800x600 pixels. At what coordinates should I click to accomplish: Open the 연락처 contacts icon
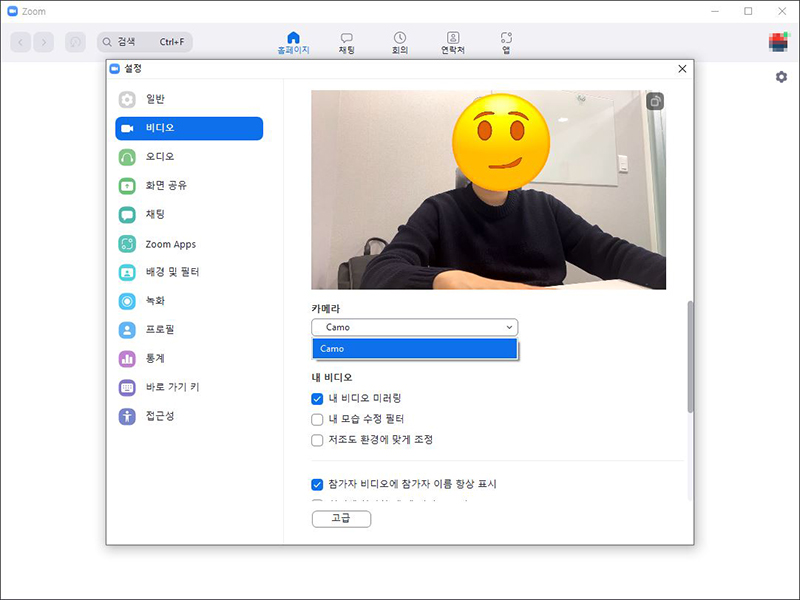pyautogui.click(x=453, y=38)
